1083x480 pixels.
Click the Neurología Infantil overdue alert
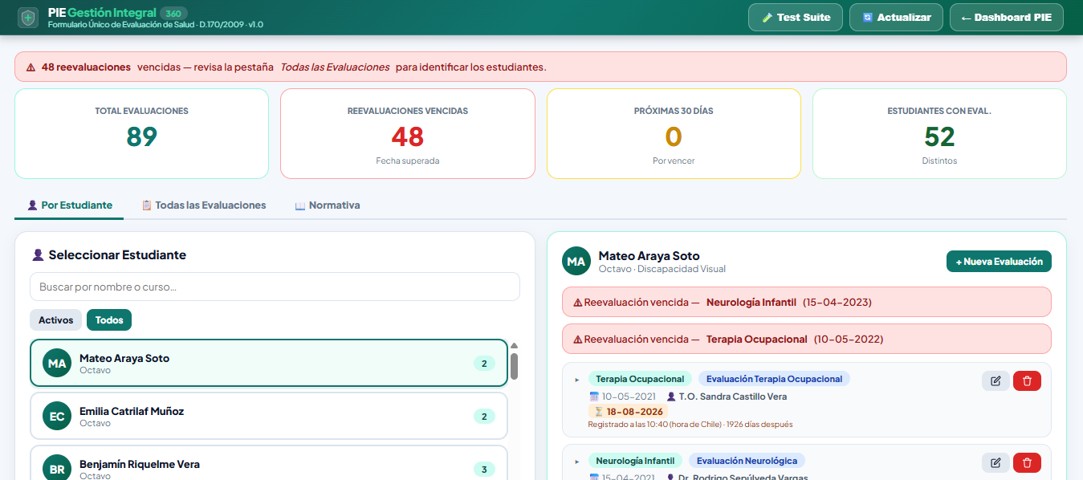tap(807, 302)
